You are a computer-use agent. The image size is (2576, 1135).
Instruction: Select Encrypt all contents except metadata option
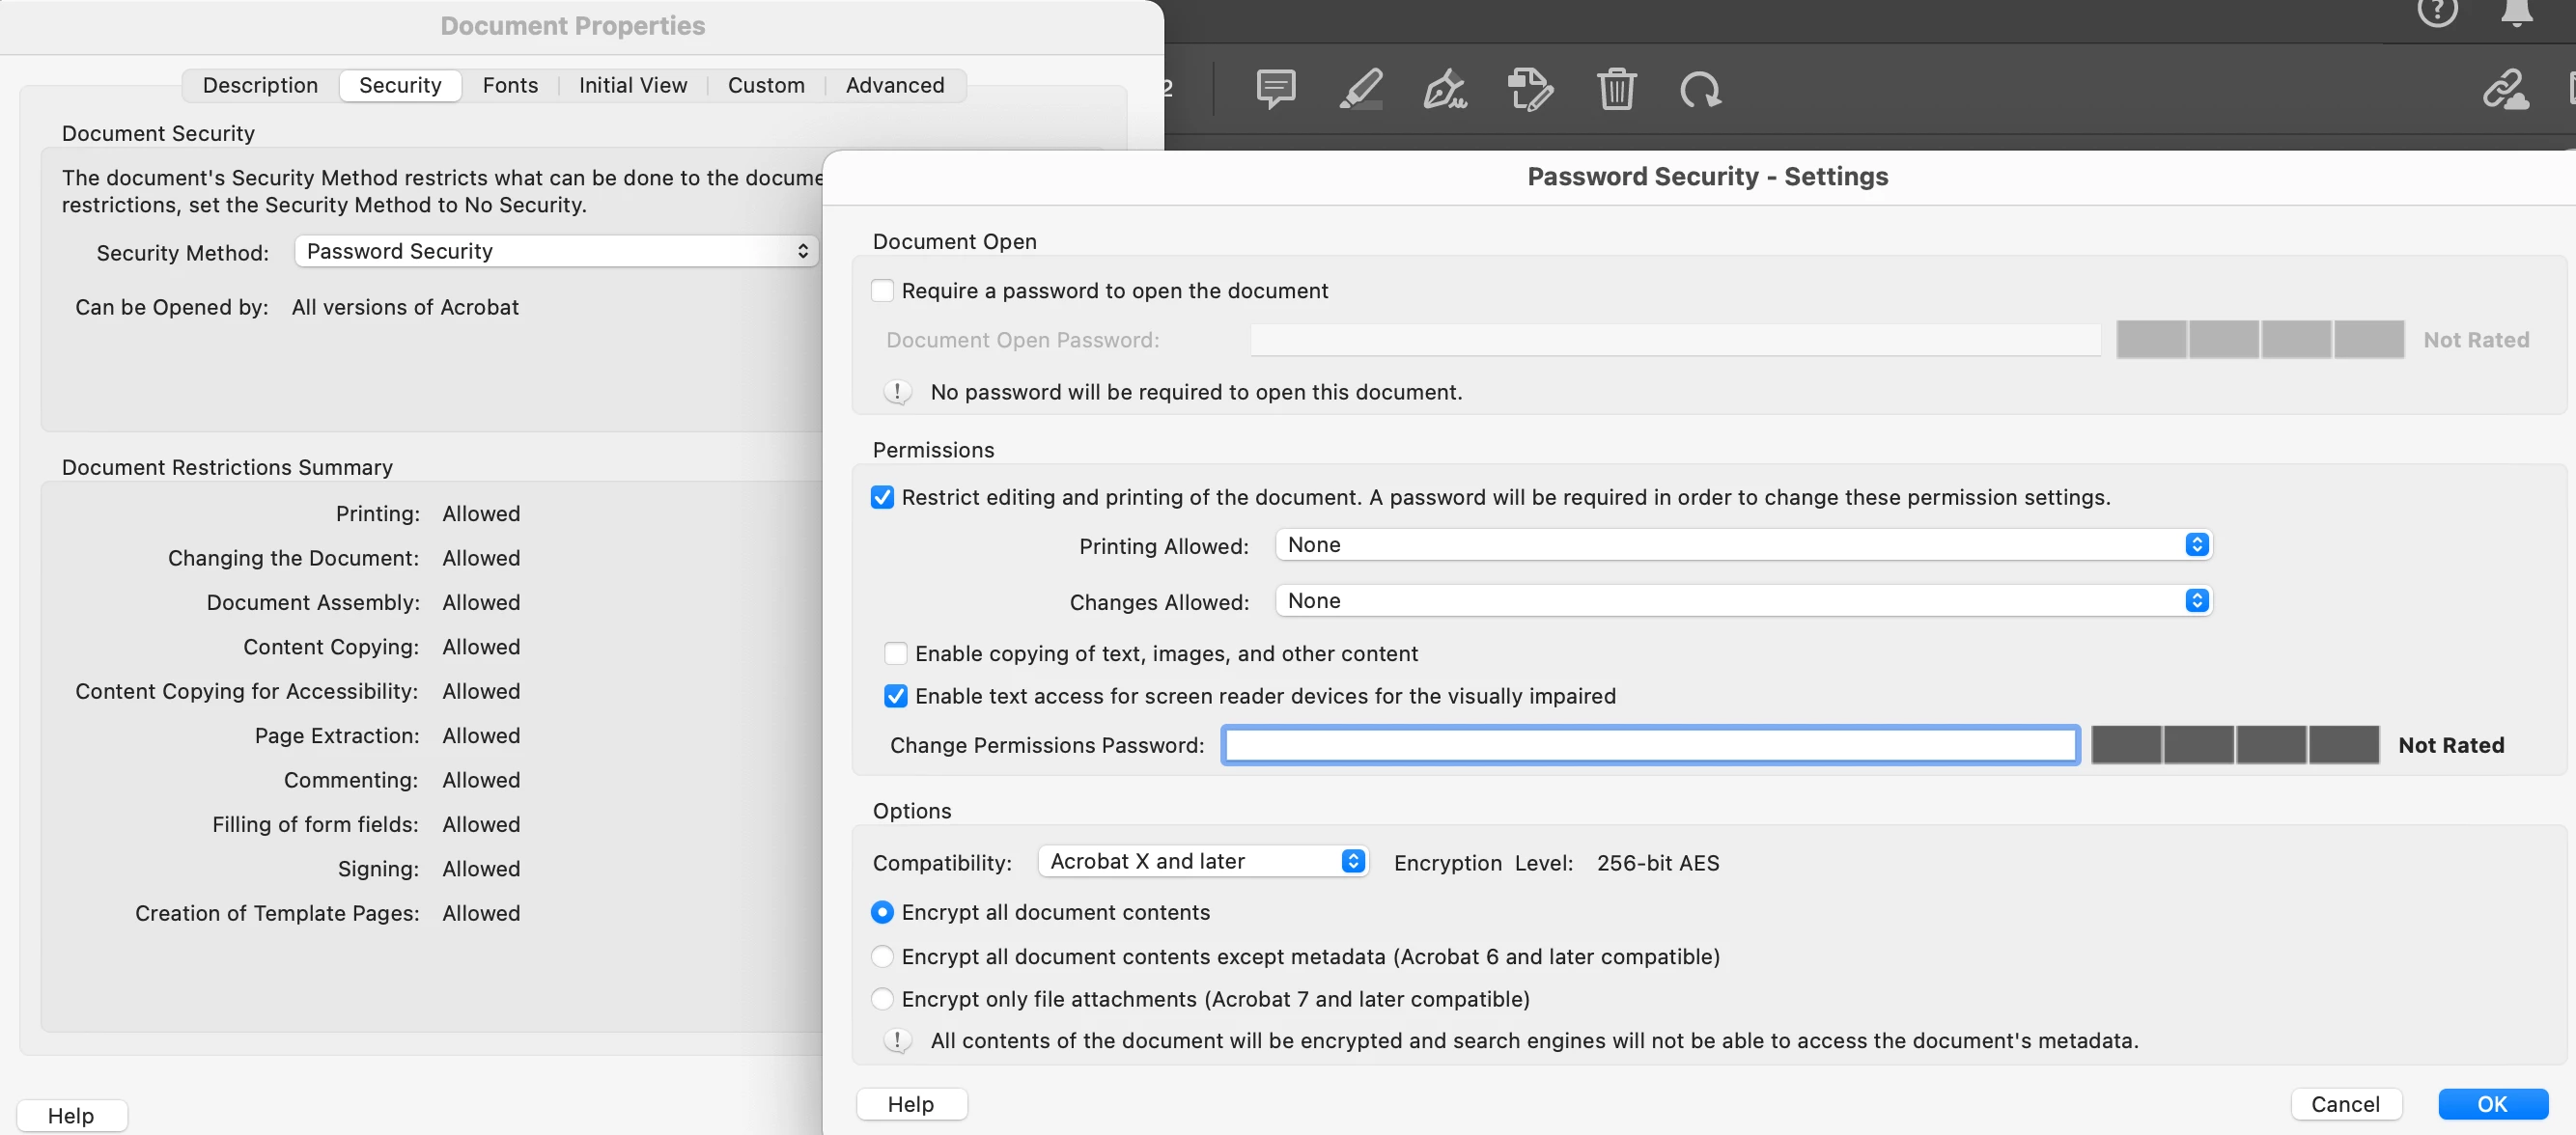click(882, 957)
